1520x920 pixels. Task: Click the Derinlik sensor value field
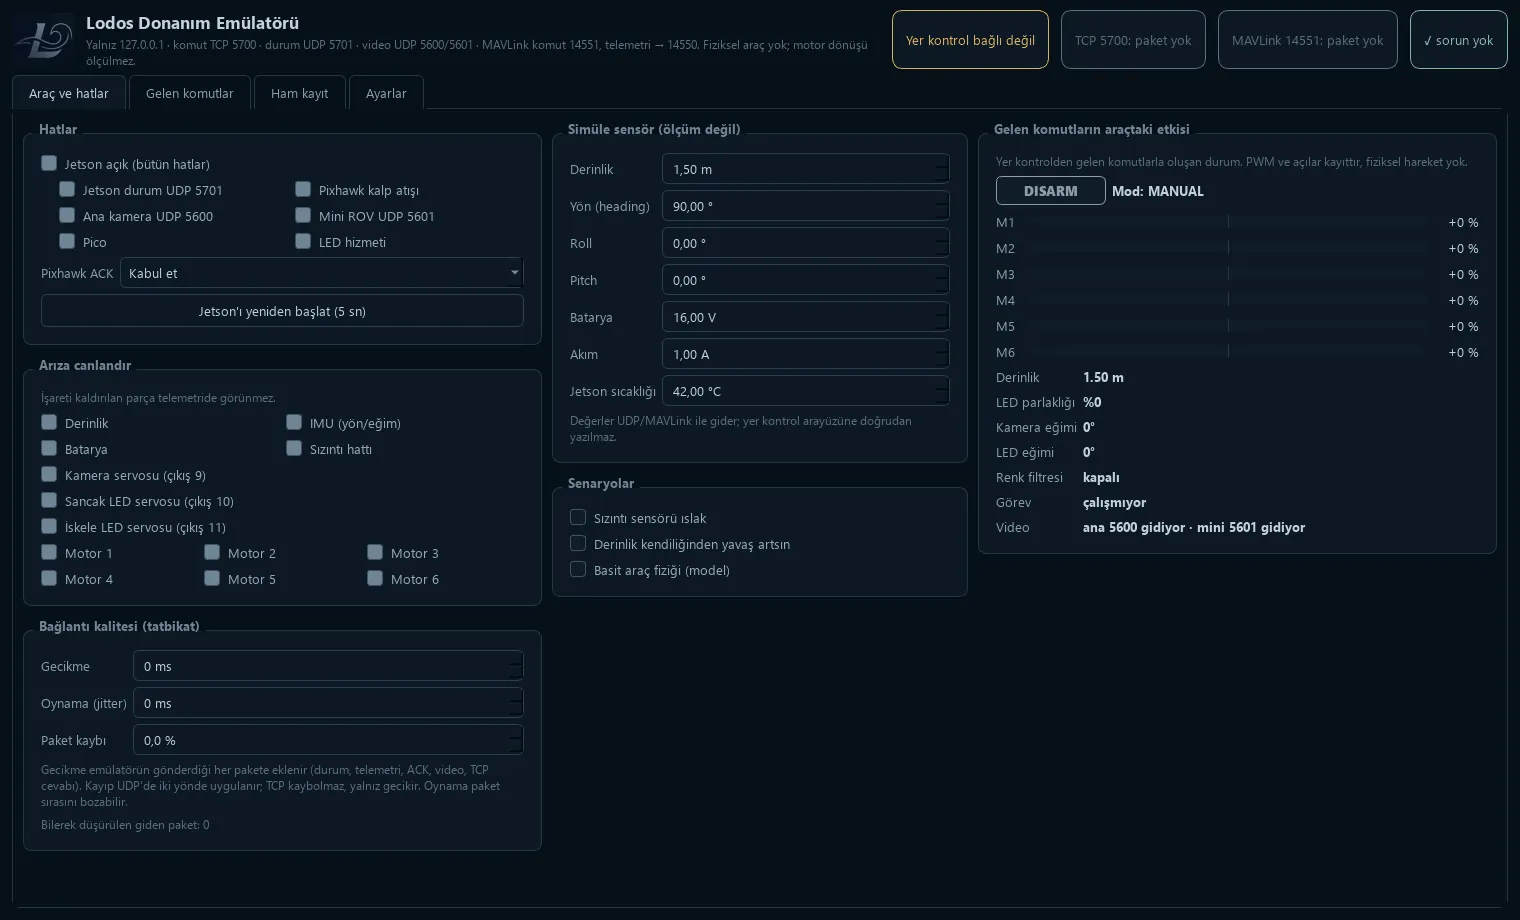pyautogui.click(x=805, y=169)
